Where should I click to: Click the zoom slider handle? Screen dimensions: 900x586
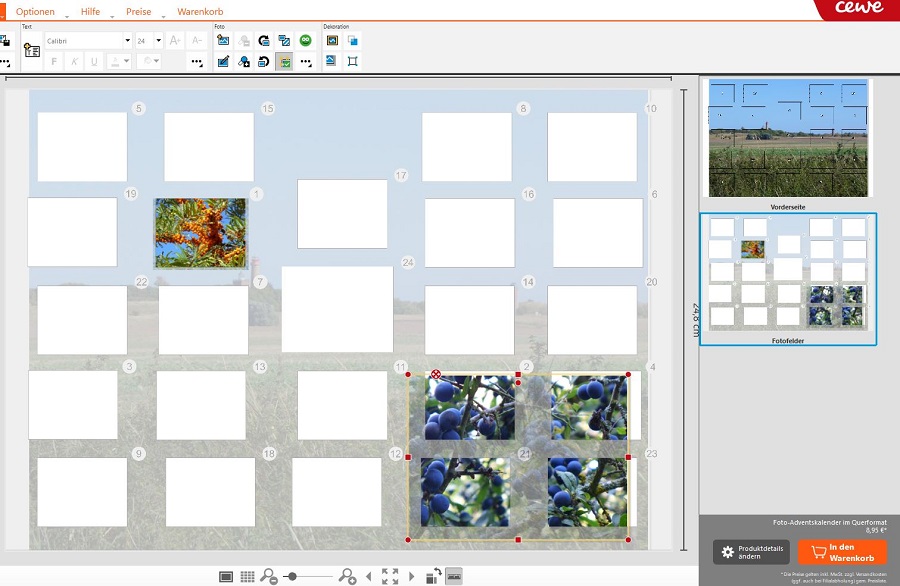click(292, 577)
